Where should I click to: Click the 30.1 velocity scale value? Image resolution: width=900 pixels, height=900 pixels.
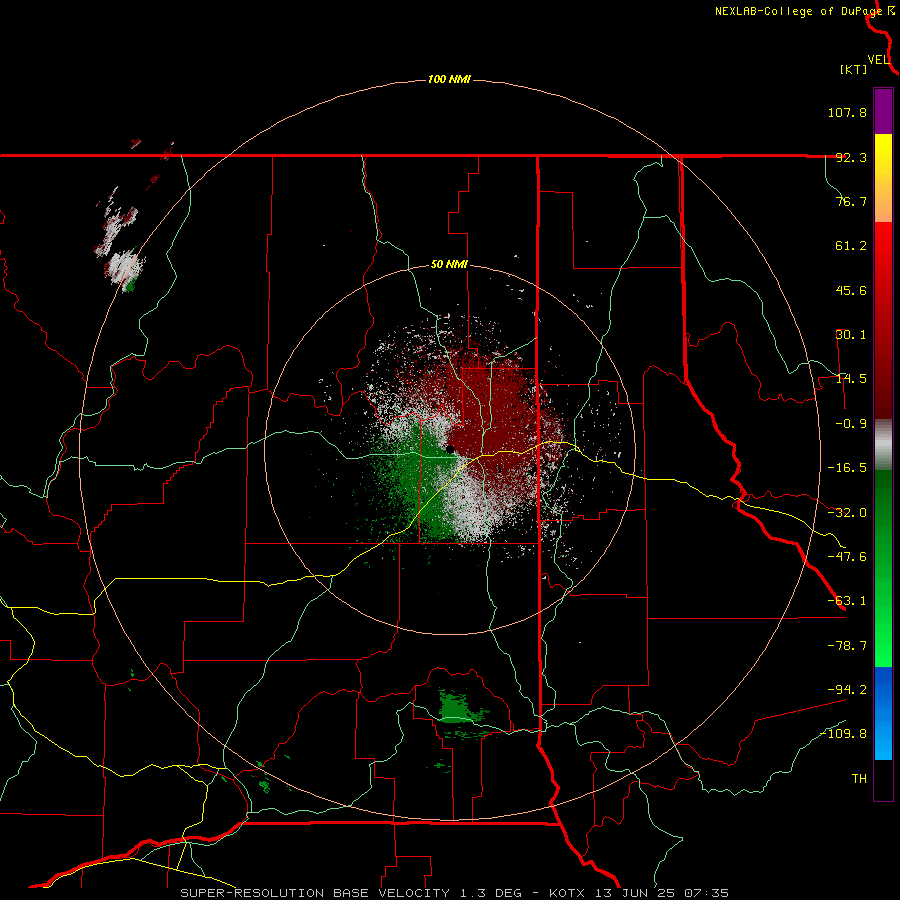pyautogui.click(x=851, y=335)
